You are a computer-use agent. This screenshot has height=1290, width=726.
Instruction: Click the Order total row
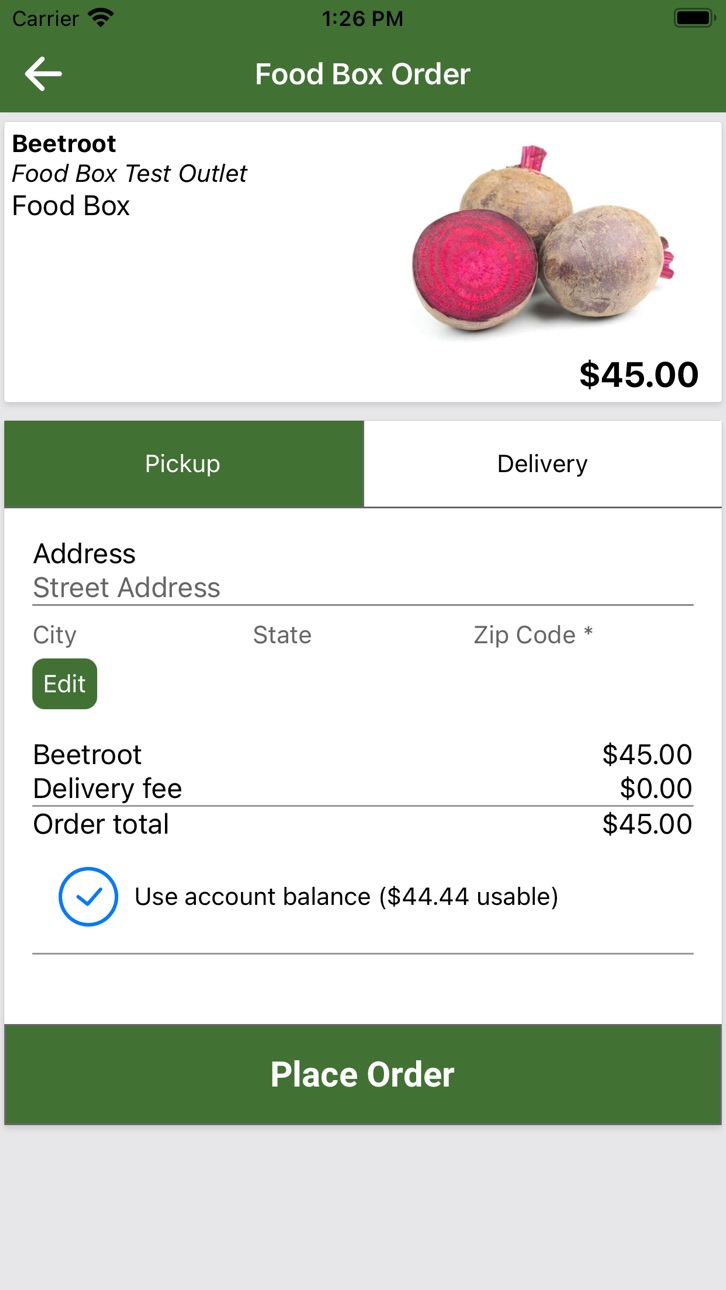click(x=363, y=824)
